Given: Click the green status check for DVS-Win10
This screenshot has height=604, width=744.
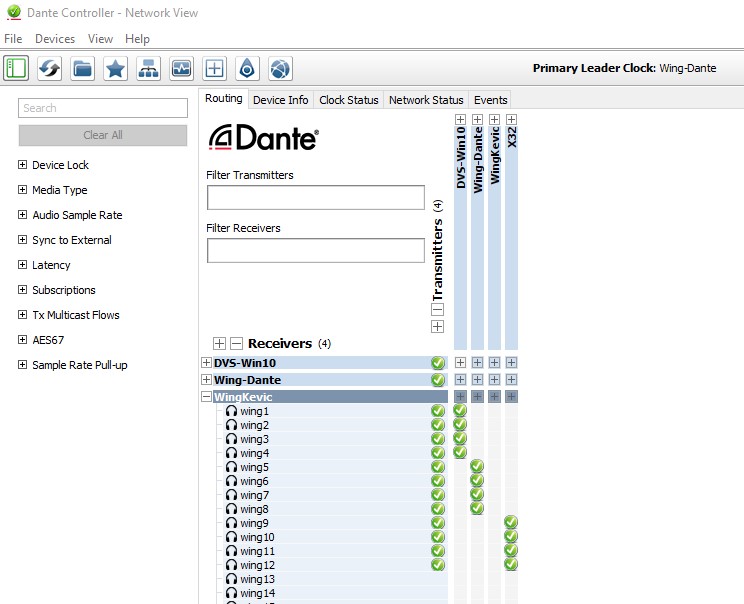Looking at the screenshot, I should click(438, 363).
